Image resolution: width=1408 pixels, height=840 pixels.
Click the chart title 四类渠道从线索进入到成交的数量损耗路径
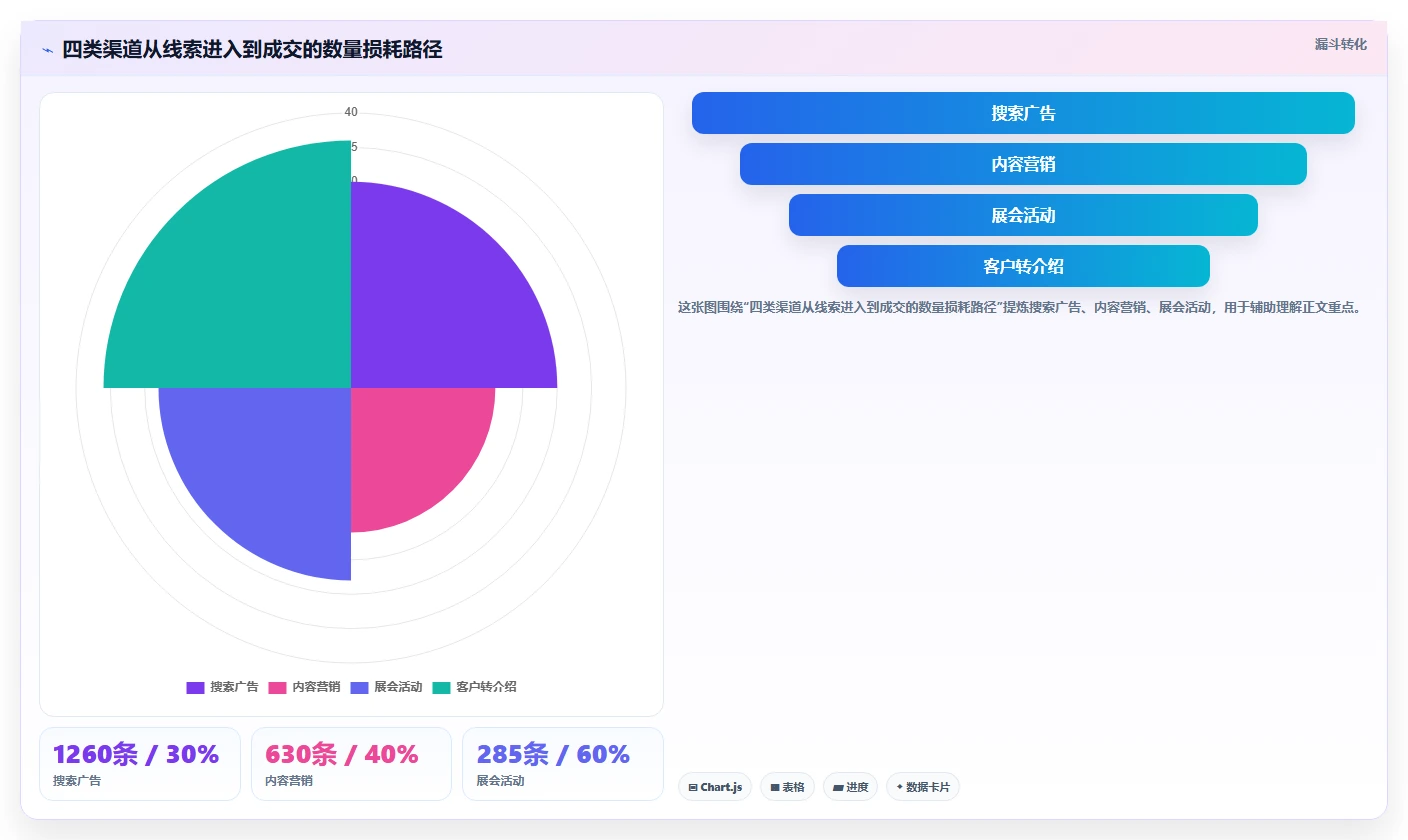(x=252, y=50)
